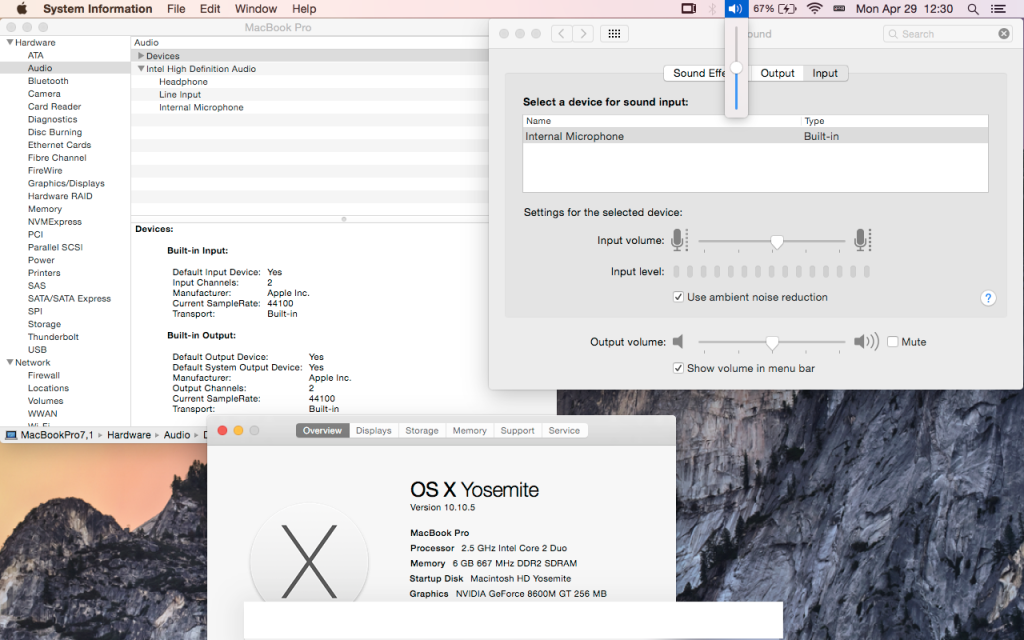This screenshot has width=1024, height=640.
Task: Click the loud microphone icon beside input slider
Action: click(862, 240)
